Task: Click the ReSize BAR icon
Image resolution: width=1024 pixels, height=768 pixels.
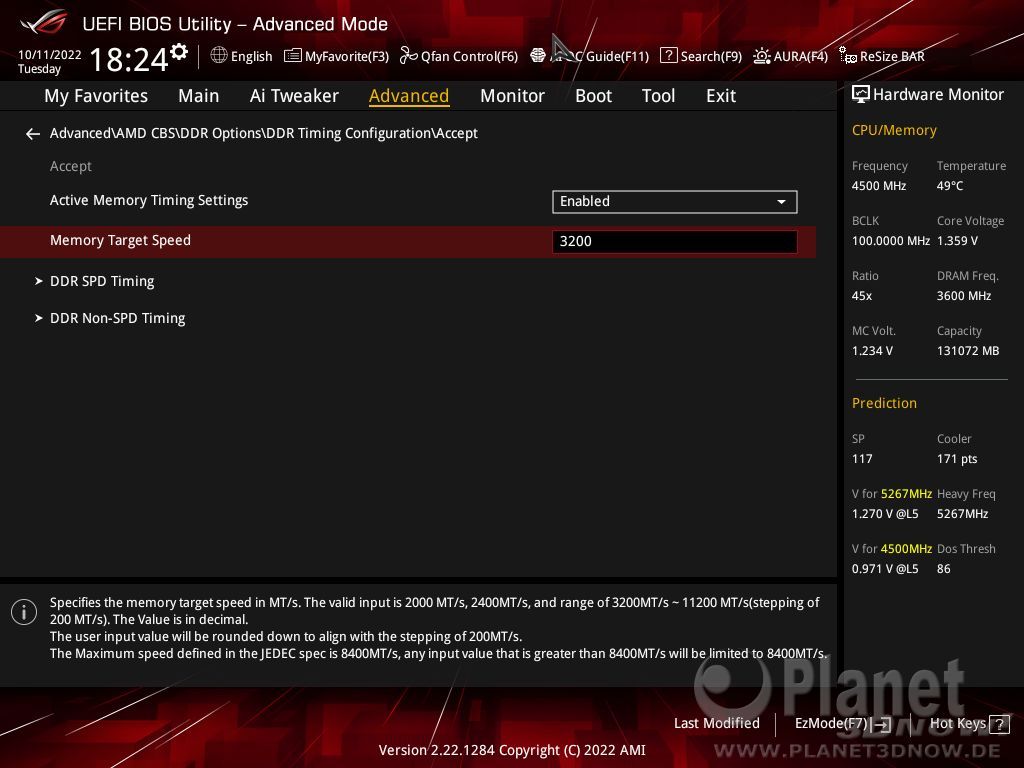Action: pyautogui.click(x=848, y=56)
